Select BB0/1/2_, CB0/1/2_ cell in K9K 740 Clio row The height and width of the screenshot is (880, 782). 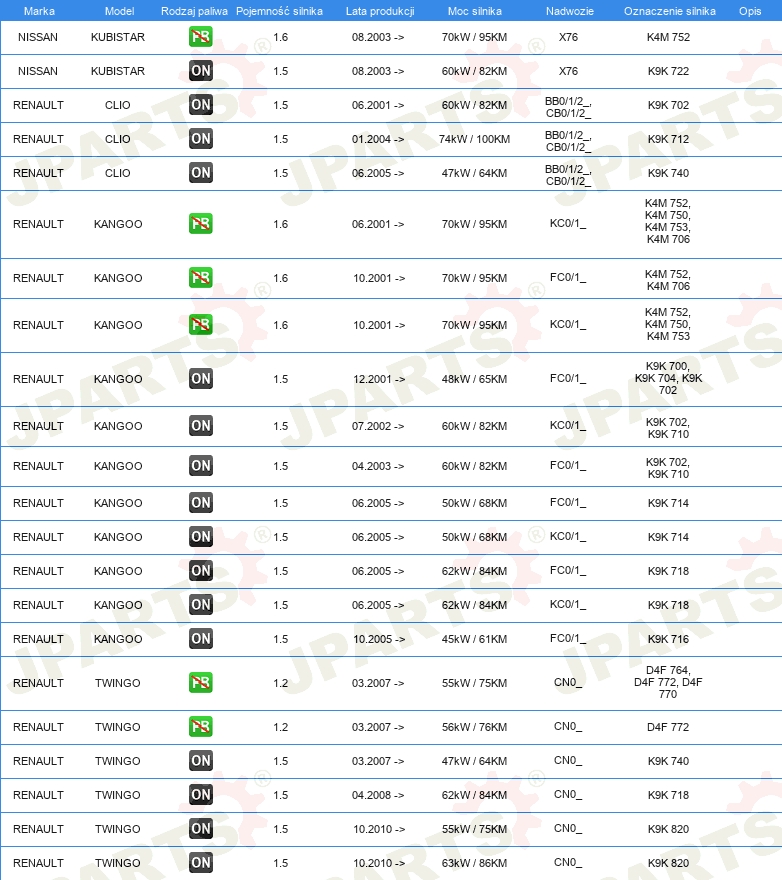click(568, 175)
